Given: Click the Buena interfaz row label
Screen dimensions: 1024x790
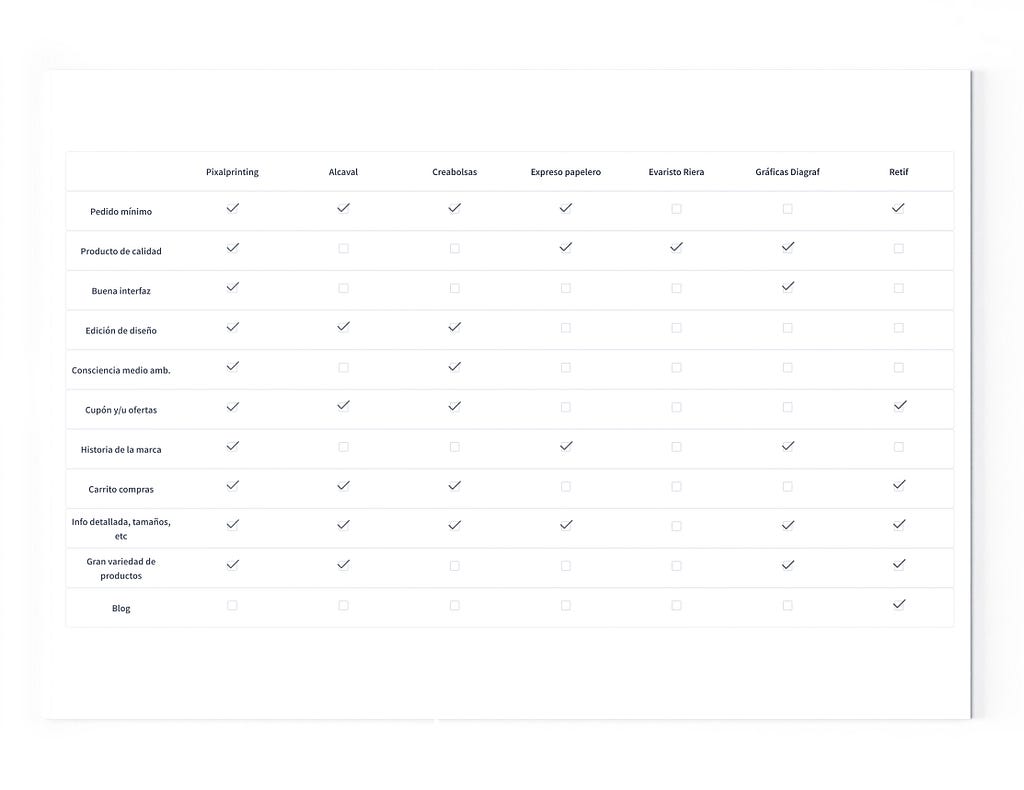Looking at the screenshot, I should [x=121, y=291].
